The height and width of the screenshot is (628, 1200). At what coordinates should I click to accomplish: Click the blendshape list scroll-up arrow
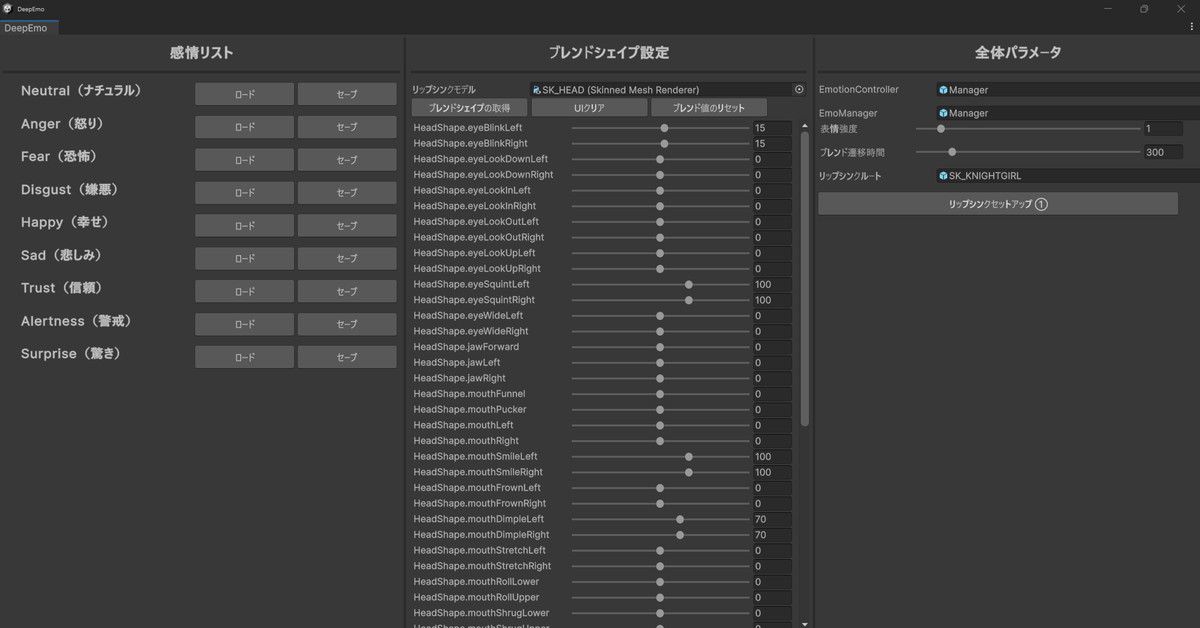click(x=805, y=126)
